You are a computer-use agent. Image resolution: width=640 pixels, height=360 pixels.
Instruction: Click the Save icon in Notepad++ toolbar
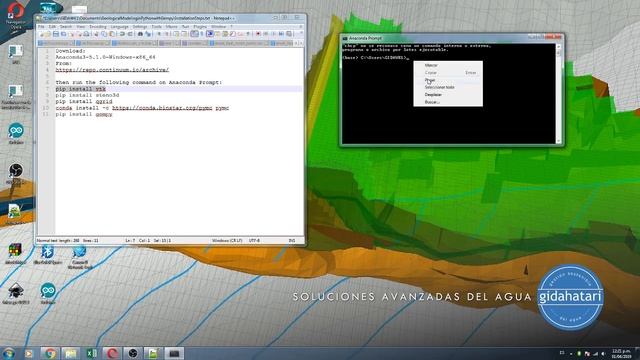click(56, 34)
